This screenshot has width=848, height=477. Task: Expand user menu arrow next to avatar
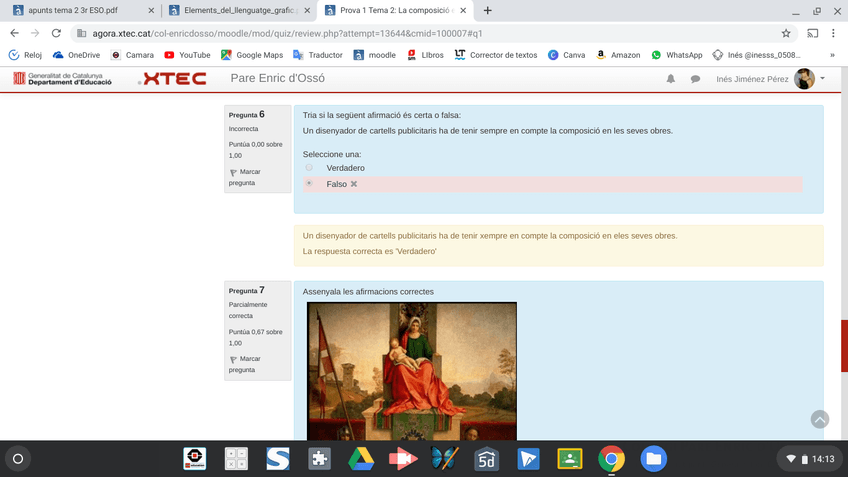[823, 78]
